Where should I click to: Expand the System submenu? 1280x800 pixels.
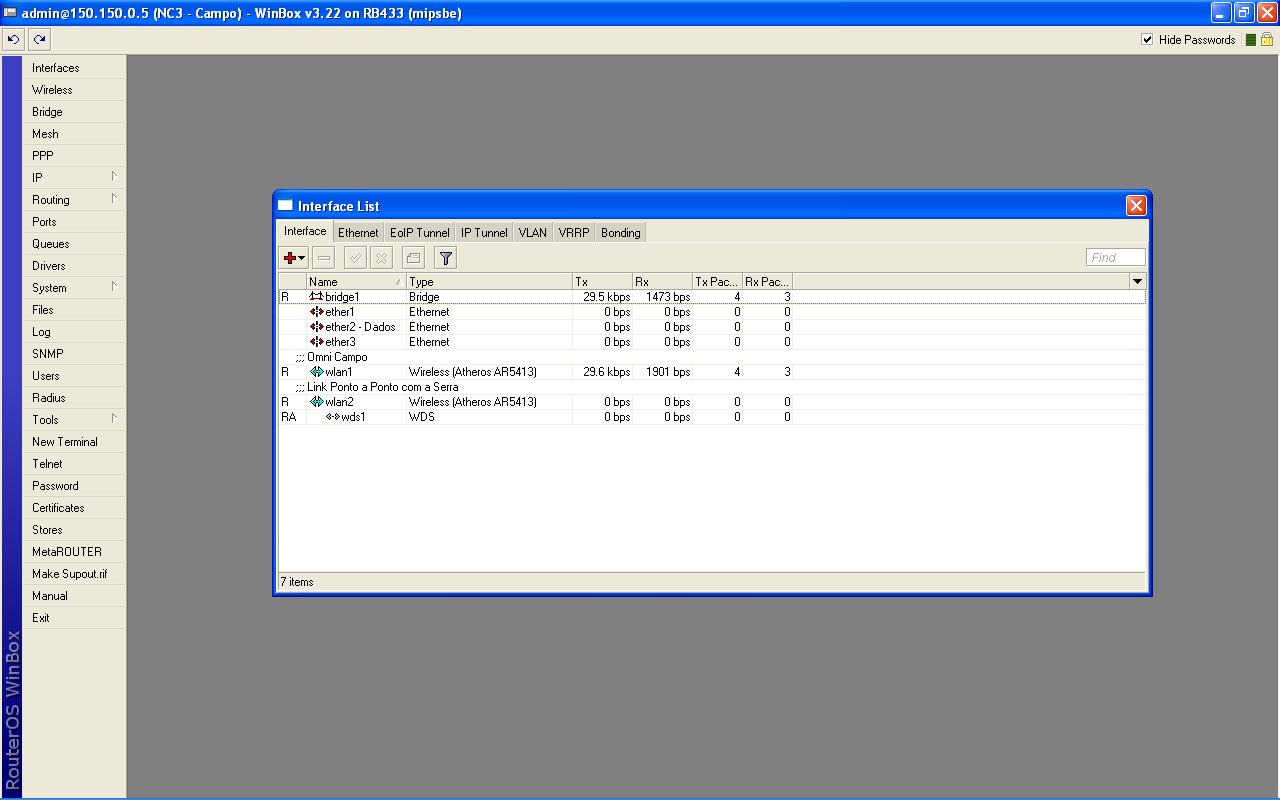pyautogui.click(x=75, y=288)
